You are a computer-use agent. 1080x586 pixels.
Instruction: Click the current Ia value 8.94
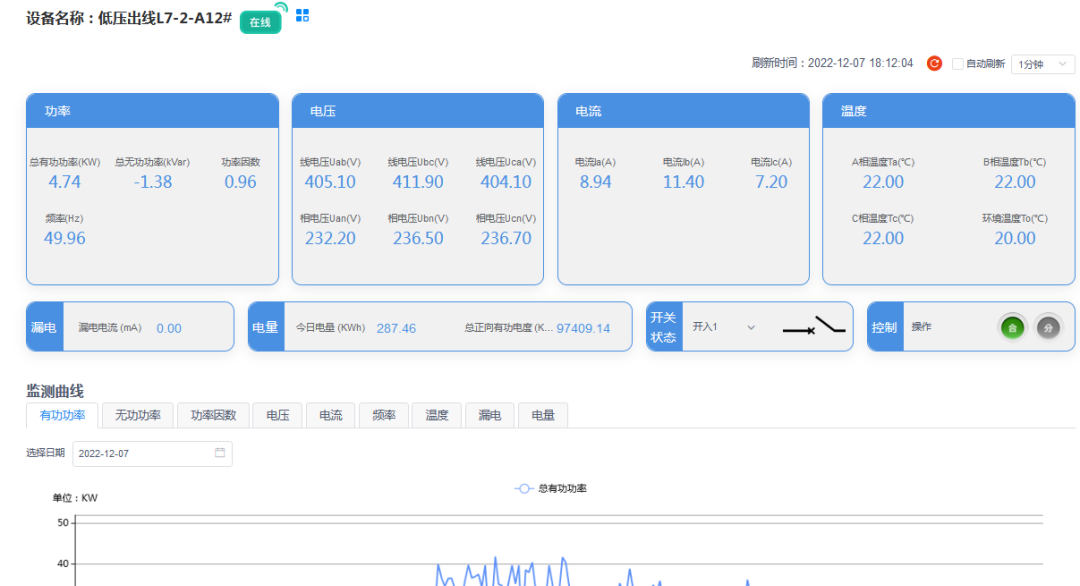point(595,182)
